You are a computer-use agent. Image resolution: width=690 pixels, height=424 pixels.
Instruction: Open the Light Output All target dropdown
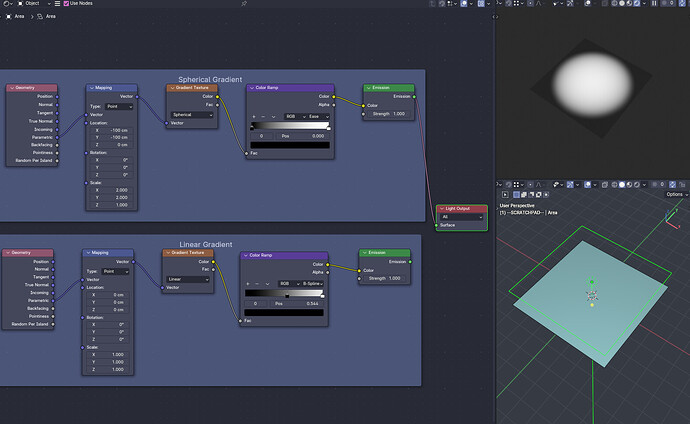462,217
